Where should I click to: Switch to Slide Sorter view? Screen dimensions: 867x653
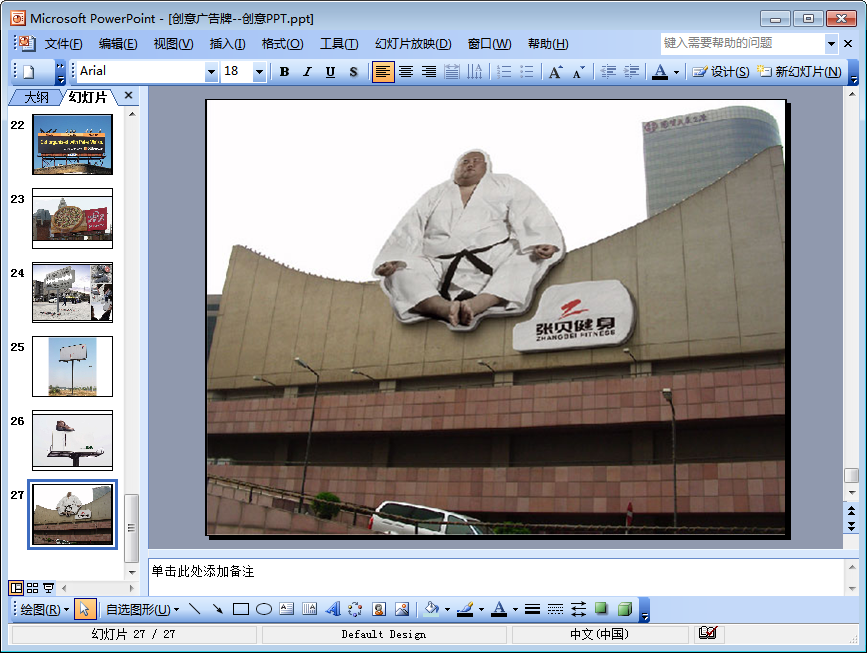click(x=32, y=588)
